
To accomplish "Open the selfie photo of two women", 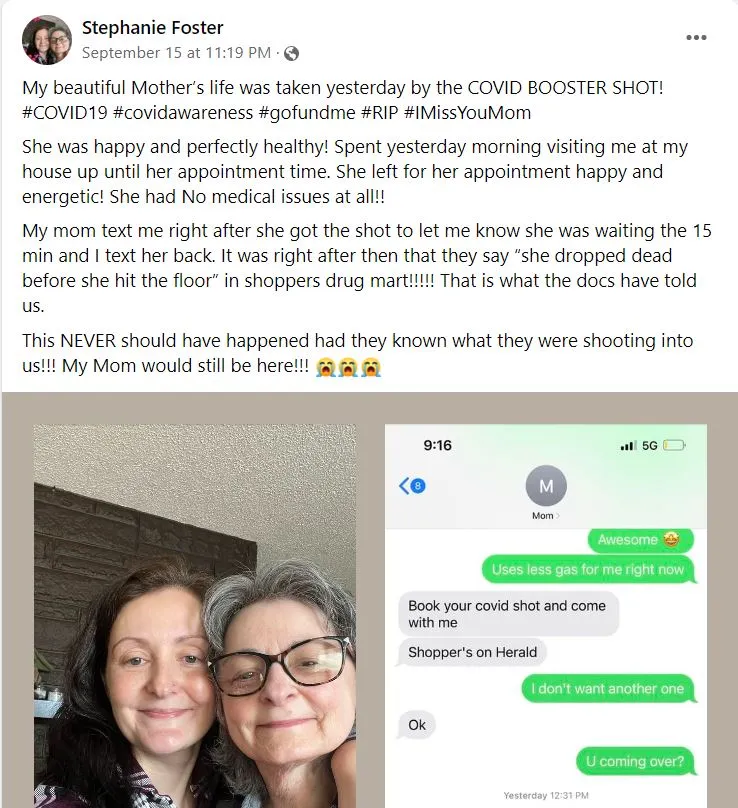I will [195, 616].
